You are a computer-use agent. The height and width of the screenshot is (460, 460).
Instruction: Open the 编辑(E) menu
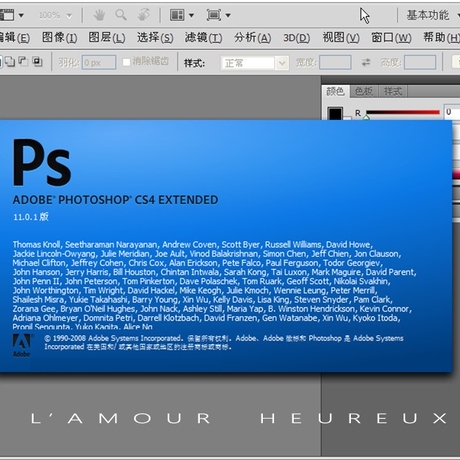point(15,38)
